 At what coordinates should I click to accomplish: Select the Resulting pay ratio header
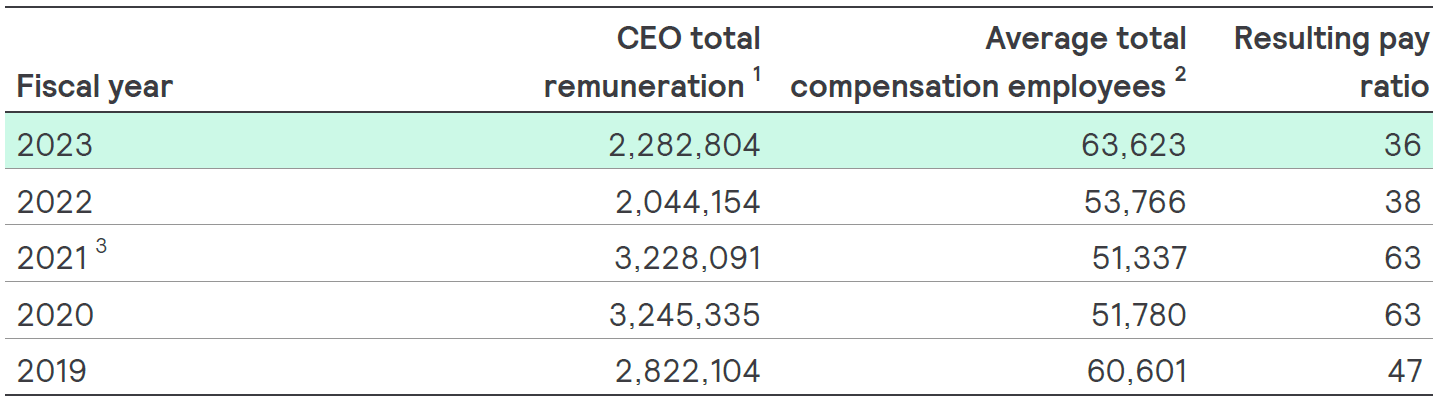(x=1331, y=62)
